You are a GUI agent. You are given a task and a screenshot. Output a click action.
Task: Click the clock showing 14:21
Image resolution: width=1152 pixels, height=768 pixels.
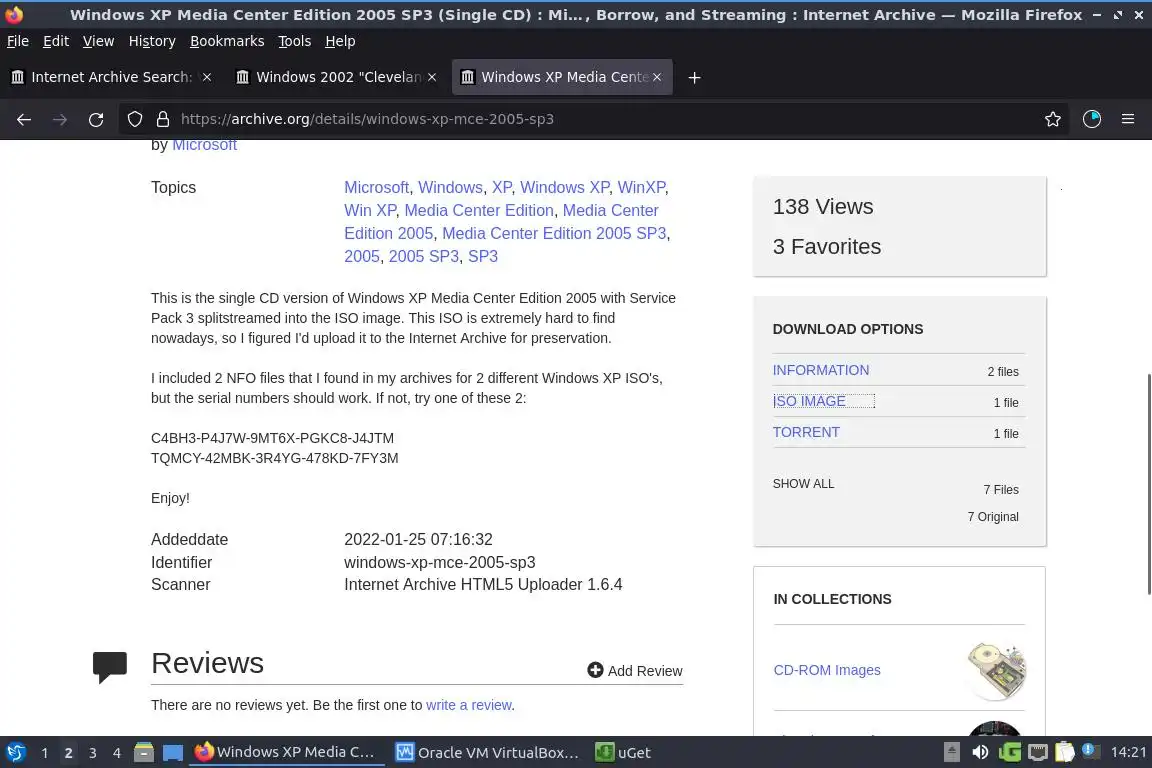coord(1128,752)
